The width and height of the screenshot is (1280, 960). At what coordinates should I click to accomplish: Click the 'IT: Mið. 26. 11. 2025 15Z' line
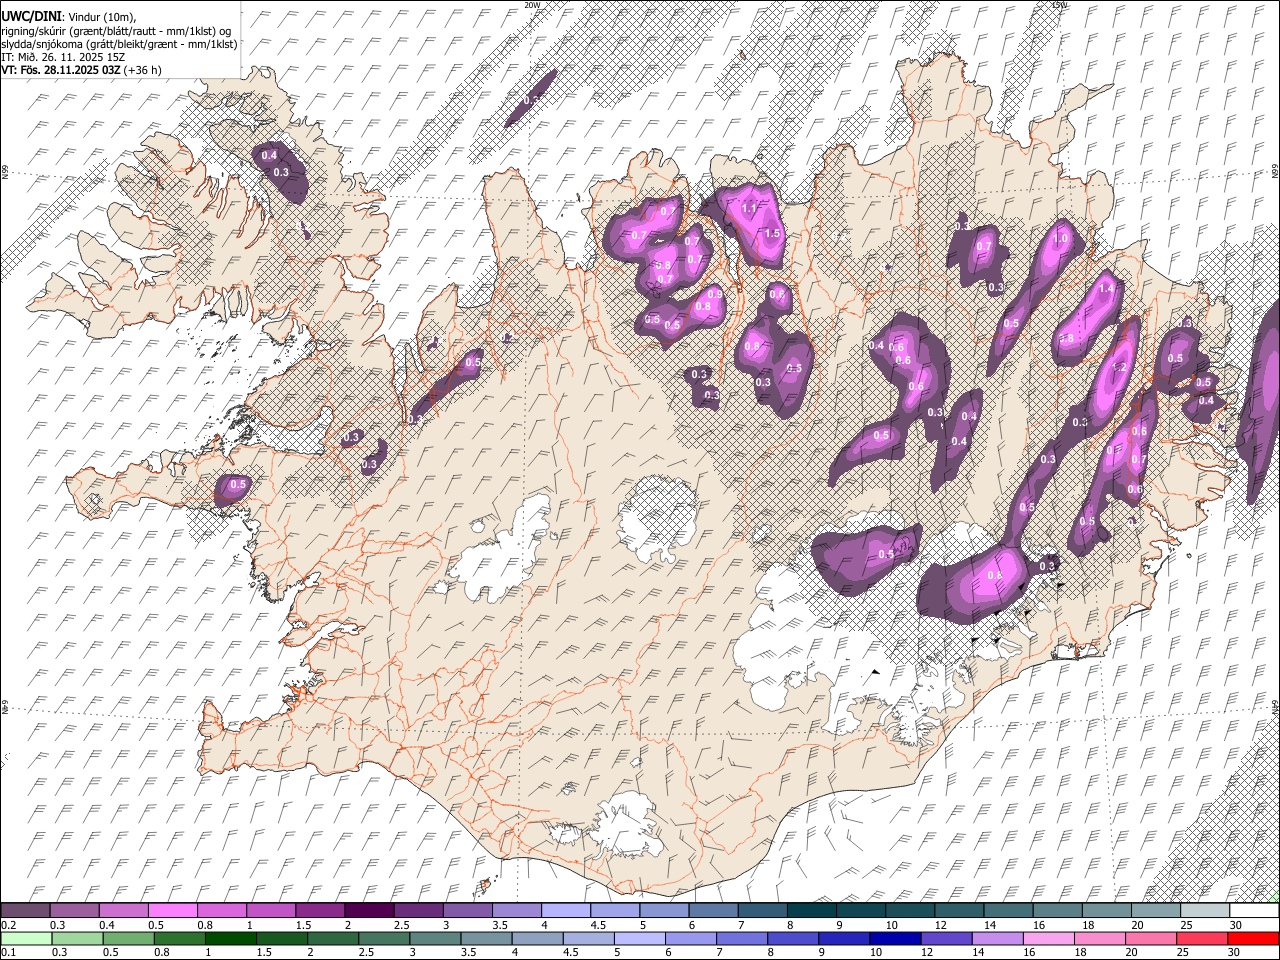pyautogui.click(x=63, y=57)
